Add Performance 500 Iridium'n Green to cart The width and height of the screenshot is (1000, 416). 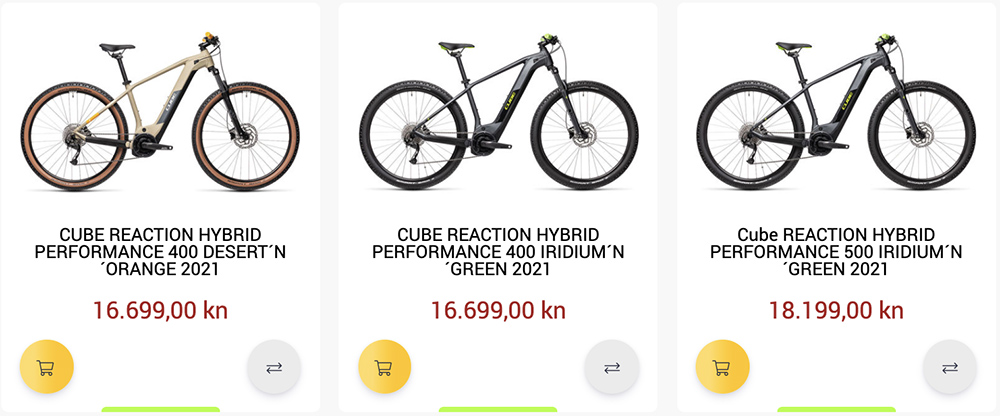point(722,367)
